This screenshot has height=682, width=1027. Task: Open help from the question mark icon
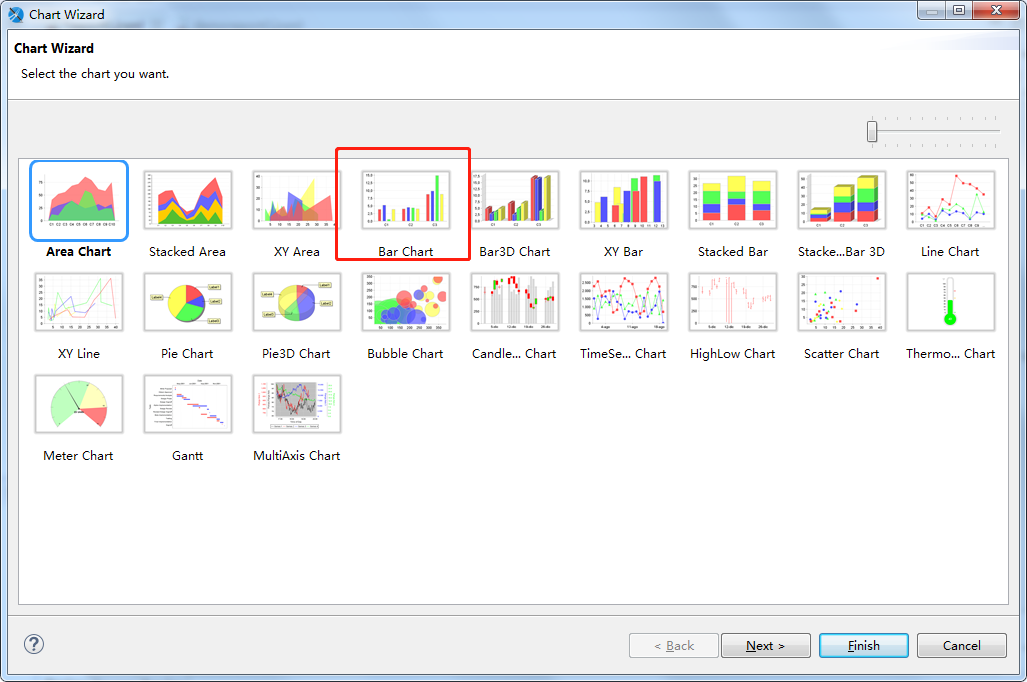[x=33, y=644]
